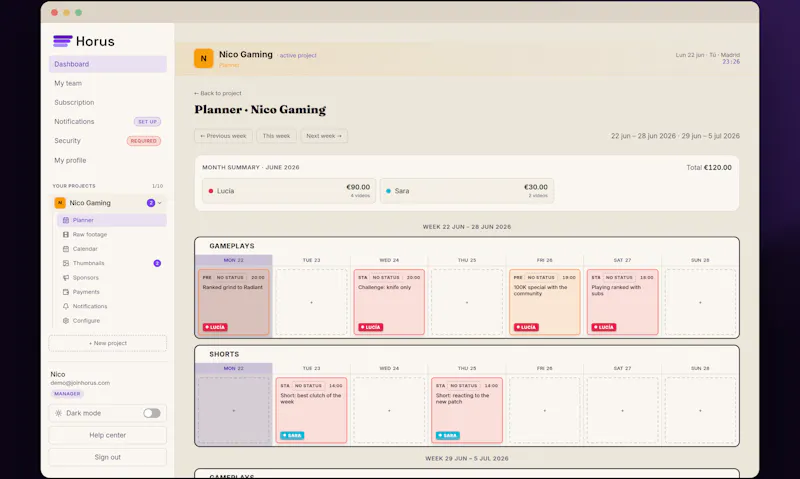The height and width of the screenshot is (479, 800).
Task: Click the Thumbnails image icon
Action: point(66,263)
